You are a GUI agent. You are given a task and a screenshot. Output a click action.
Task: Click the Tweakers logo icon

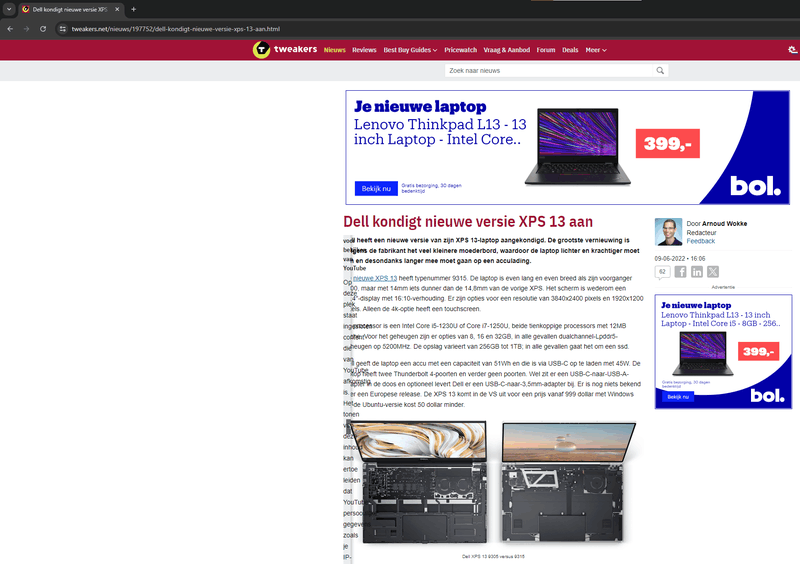click(261, 50)
